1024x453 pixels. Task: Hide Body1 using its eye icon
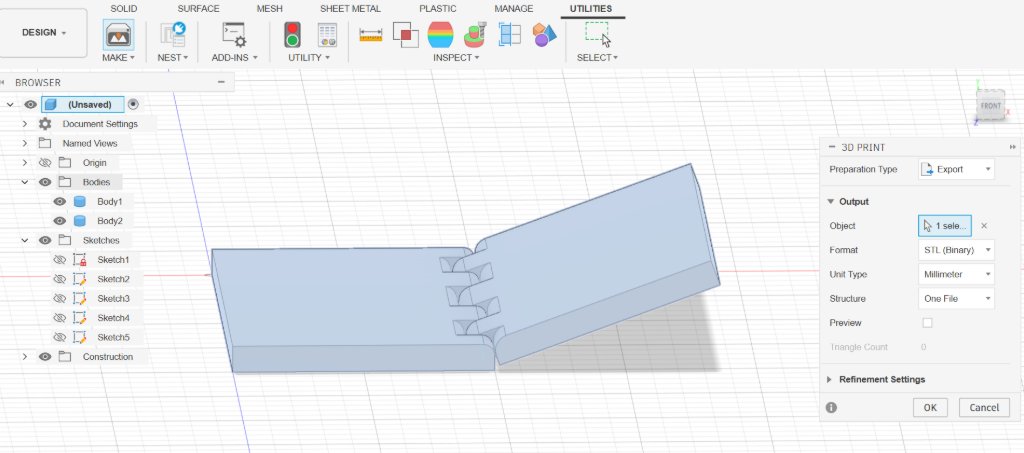(59, 202)
